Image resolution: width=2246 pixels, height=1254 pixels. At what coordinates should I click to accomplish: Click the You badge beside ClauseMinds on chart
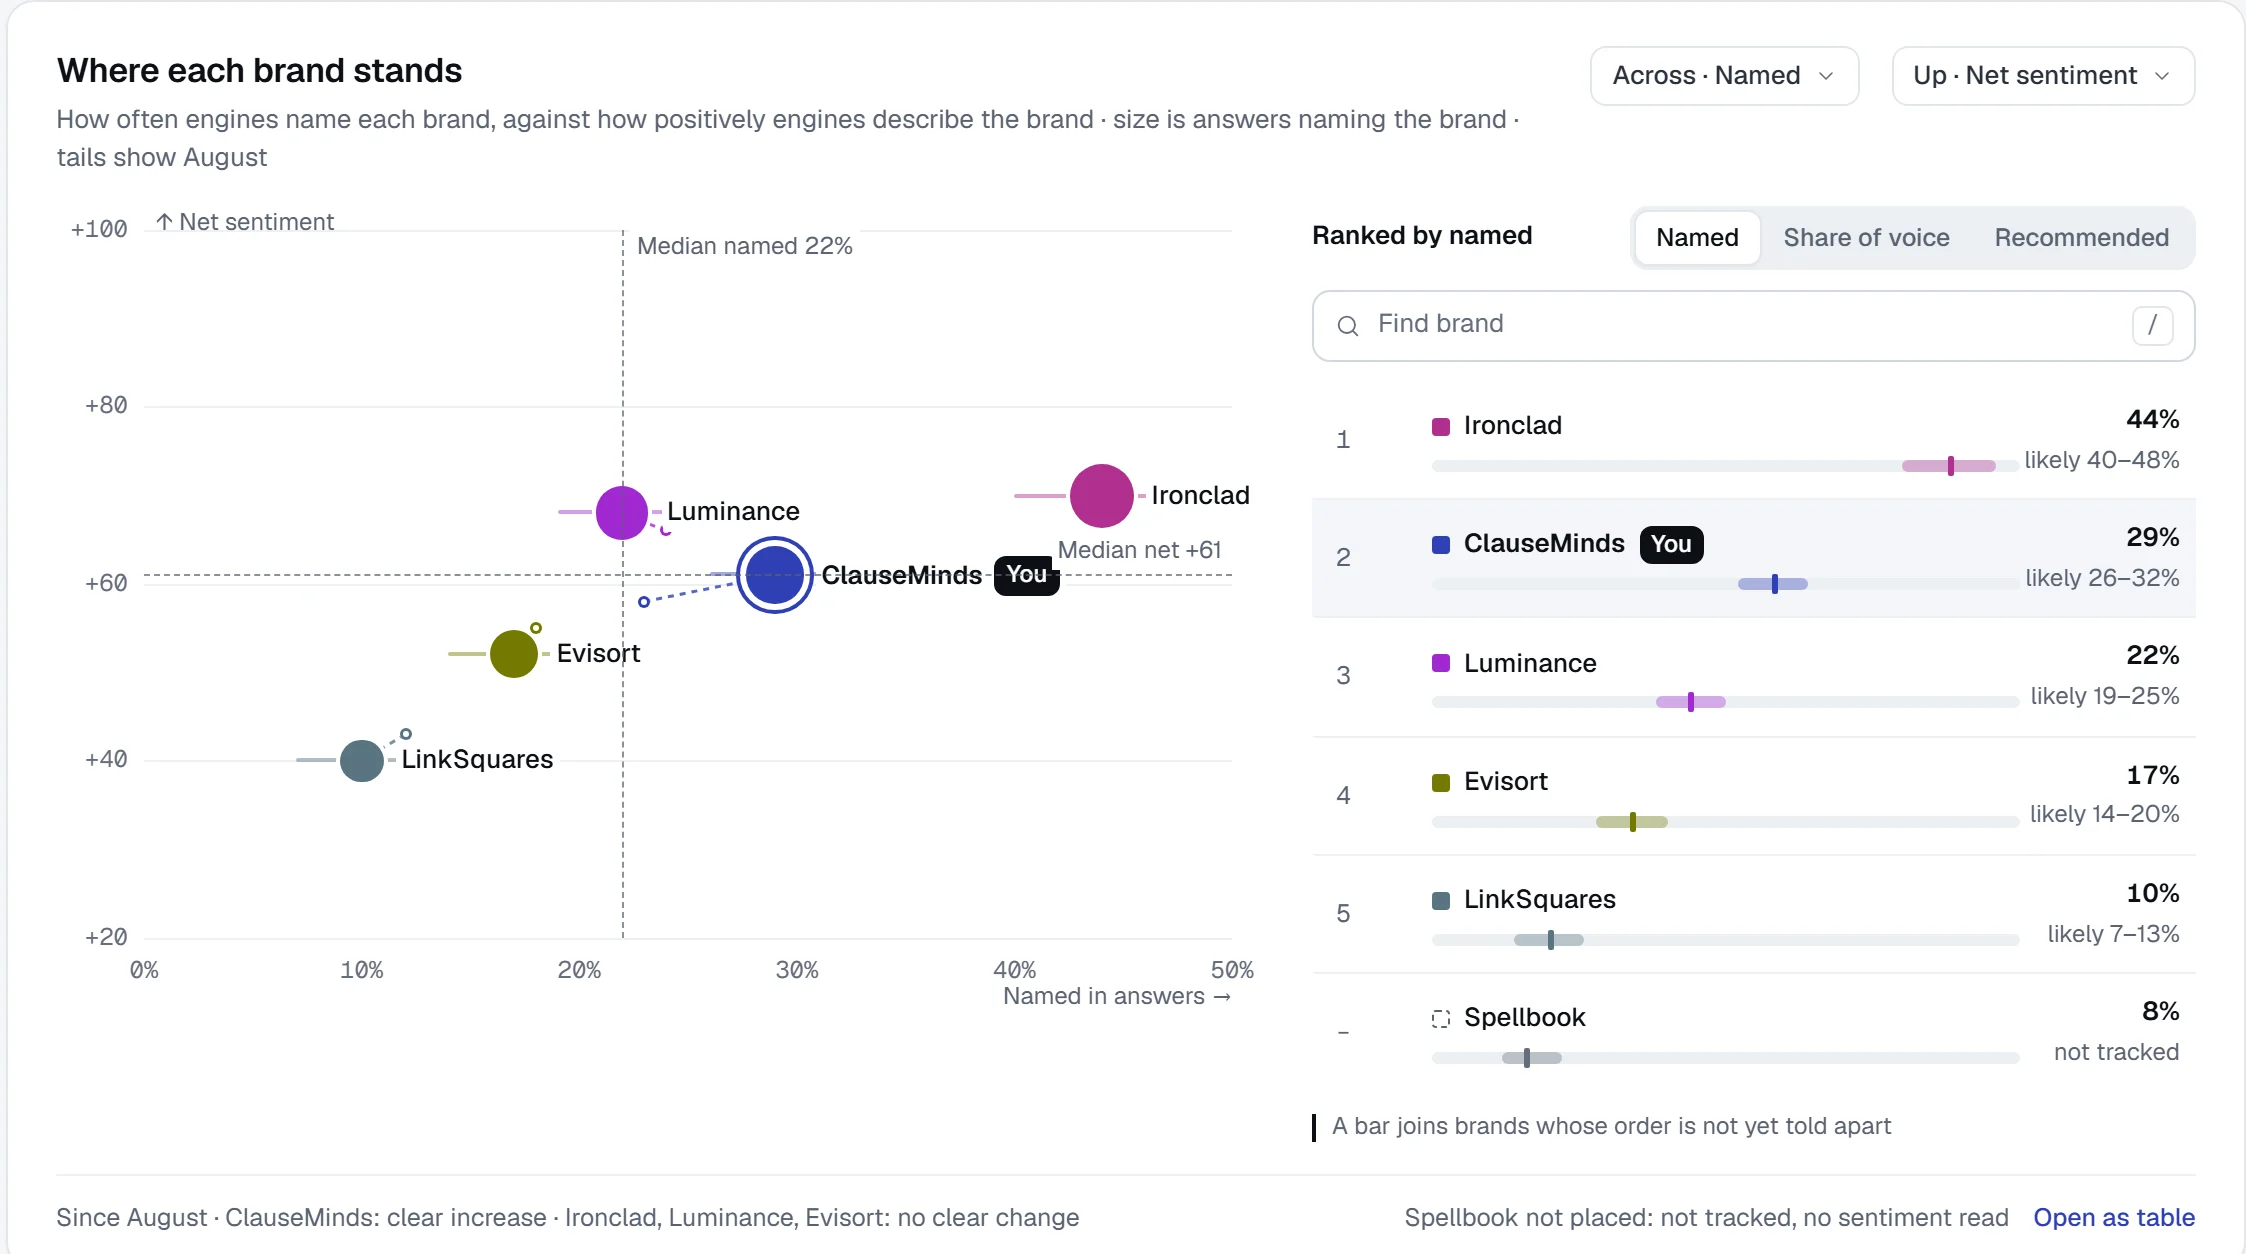pyautogui.click(x=1027, y=575)
